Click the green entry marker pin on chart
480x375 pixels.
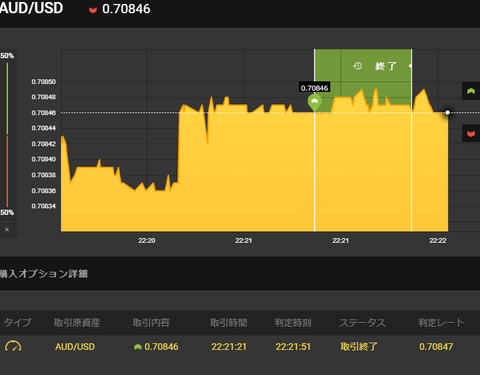coord(314,103)
